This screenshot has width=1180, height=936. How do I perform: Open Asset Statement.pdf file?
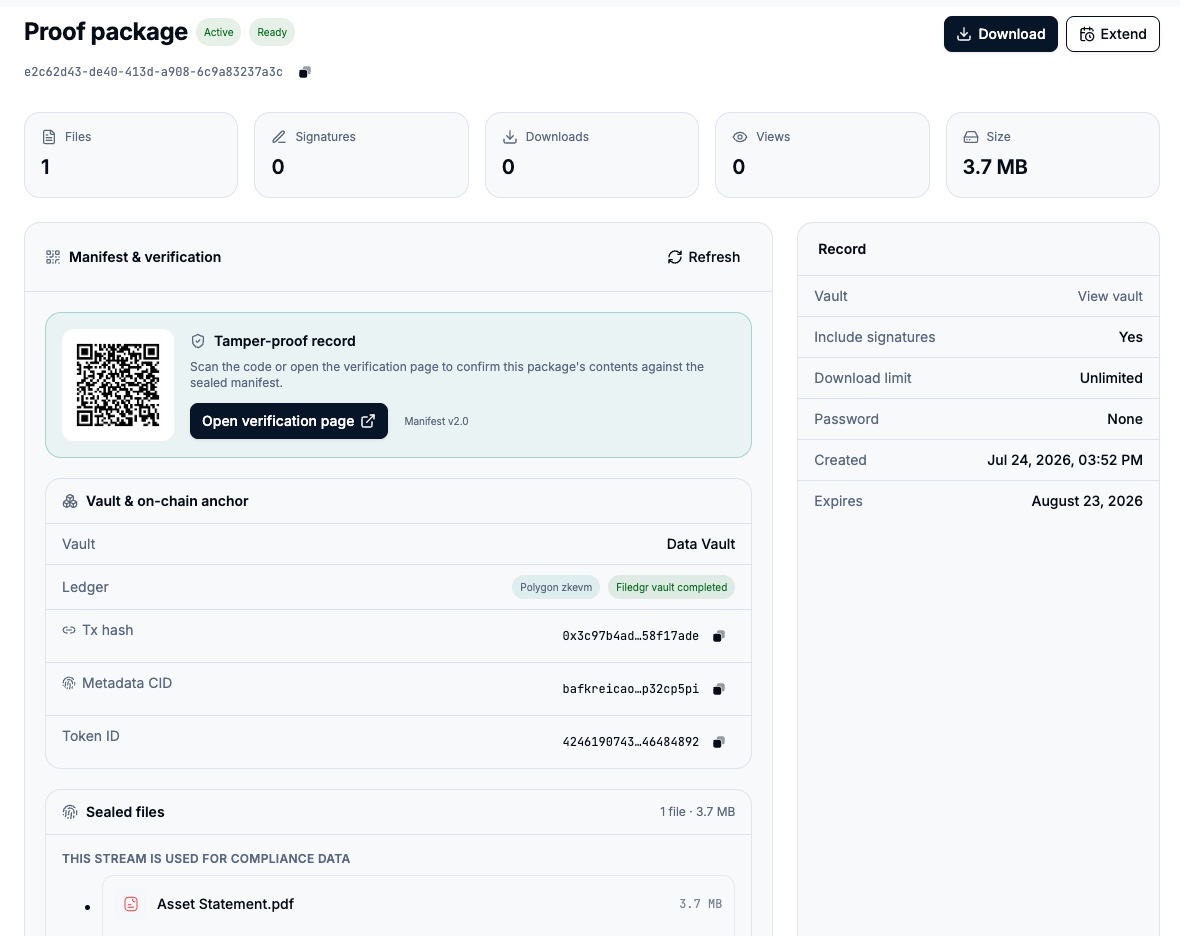tap(225, 904)
